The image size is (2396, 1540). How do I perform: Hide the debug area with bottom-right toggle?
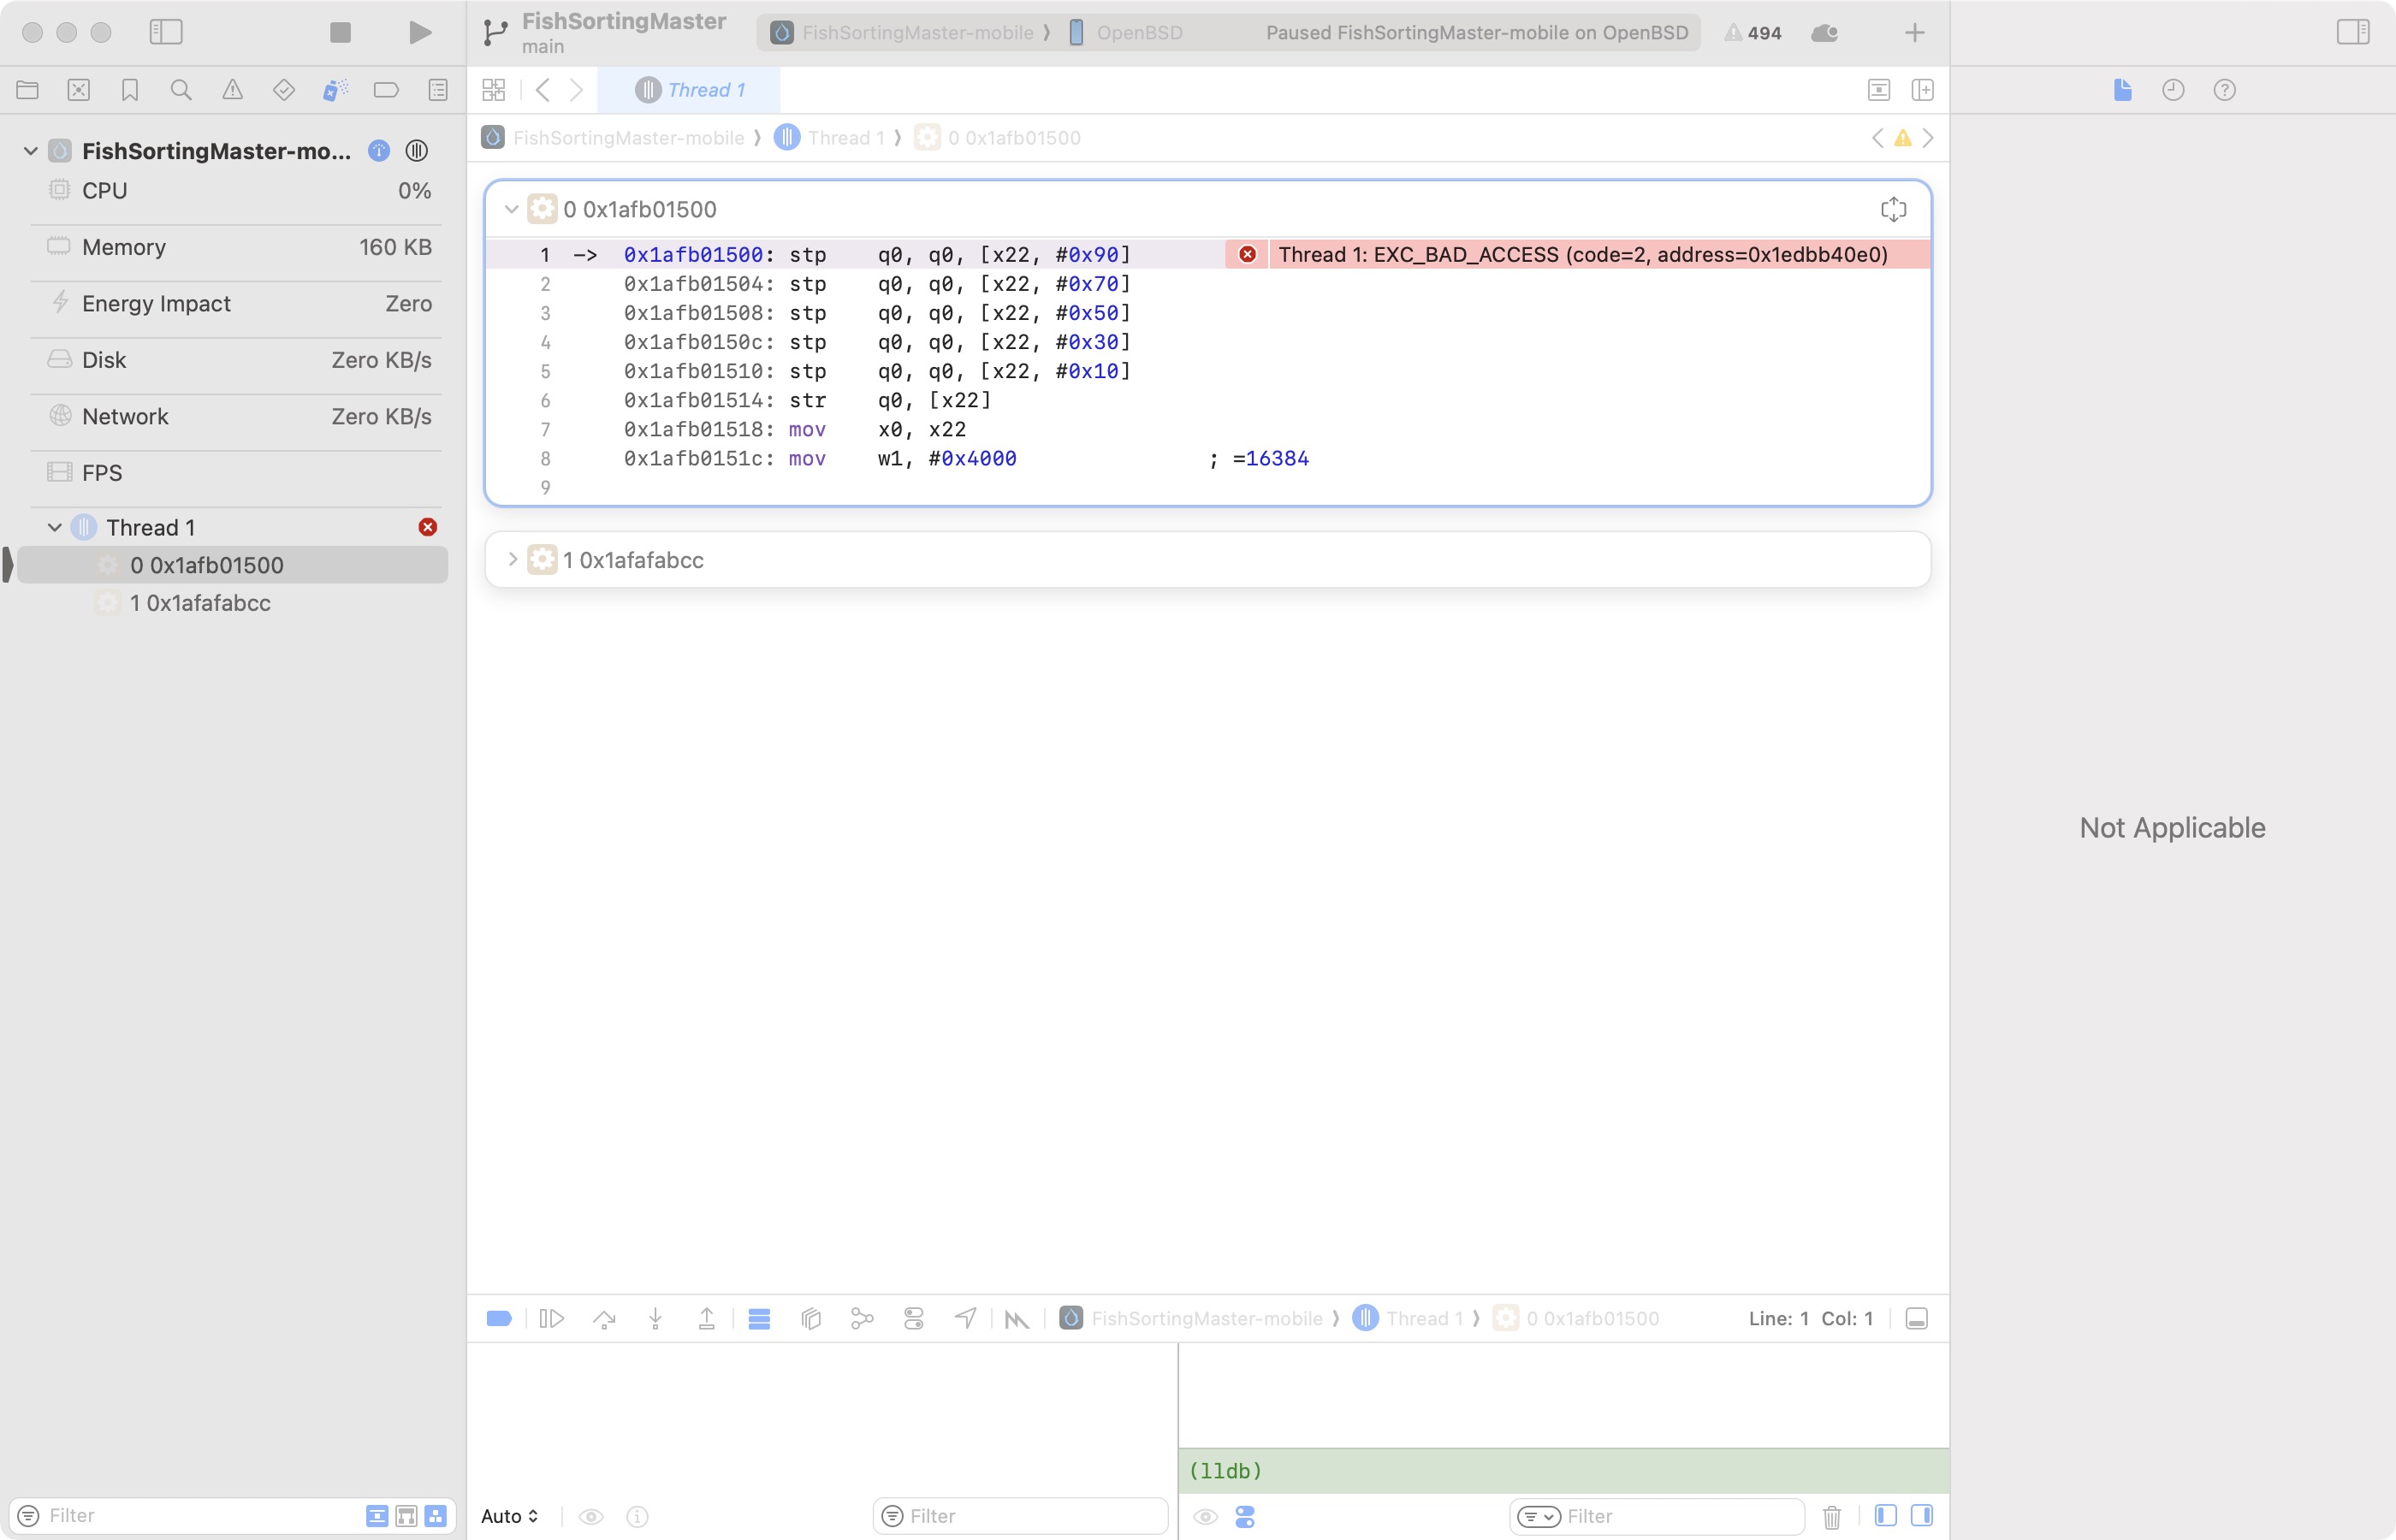1916,1318
